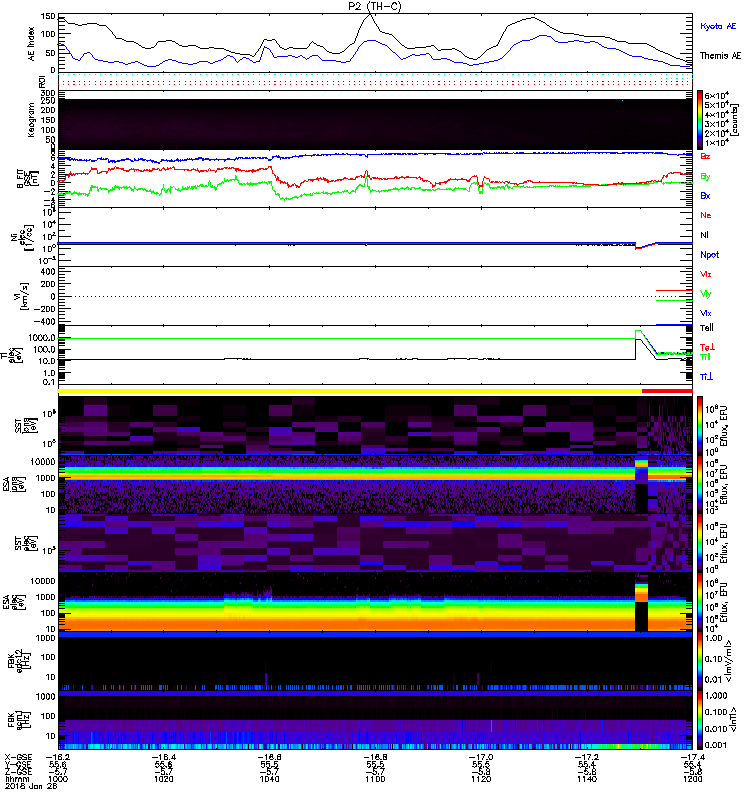Click the B_FIT GSE [nT] axis label

(28, 178)
